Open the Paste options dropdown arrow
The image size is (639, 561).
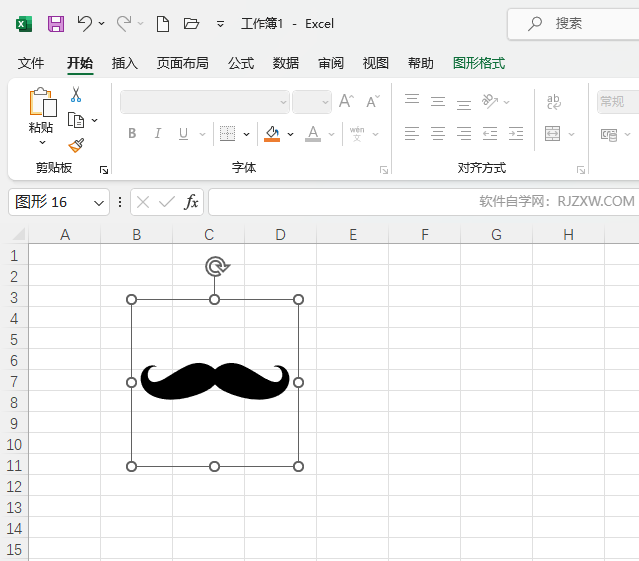41,143
